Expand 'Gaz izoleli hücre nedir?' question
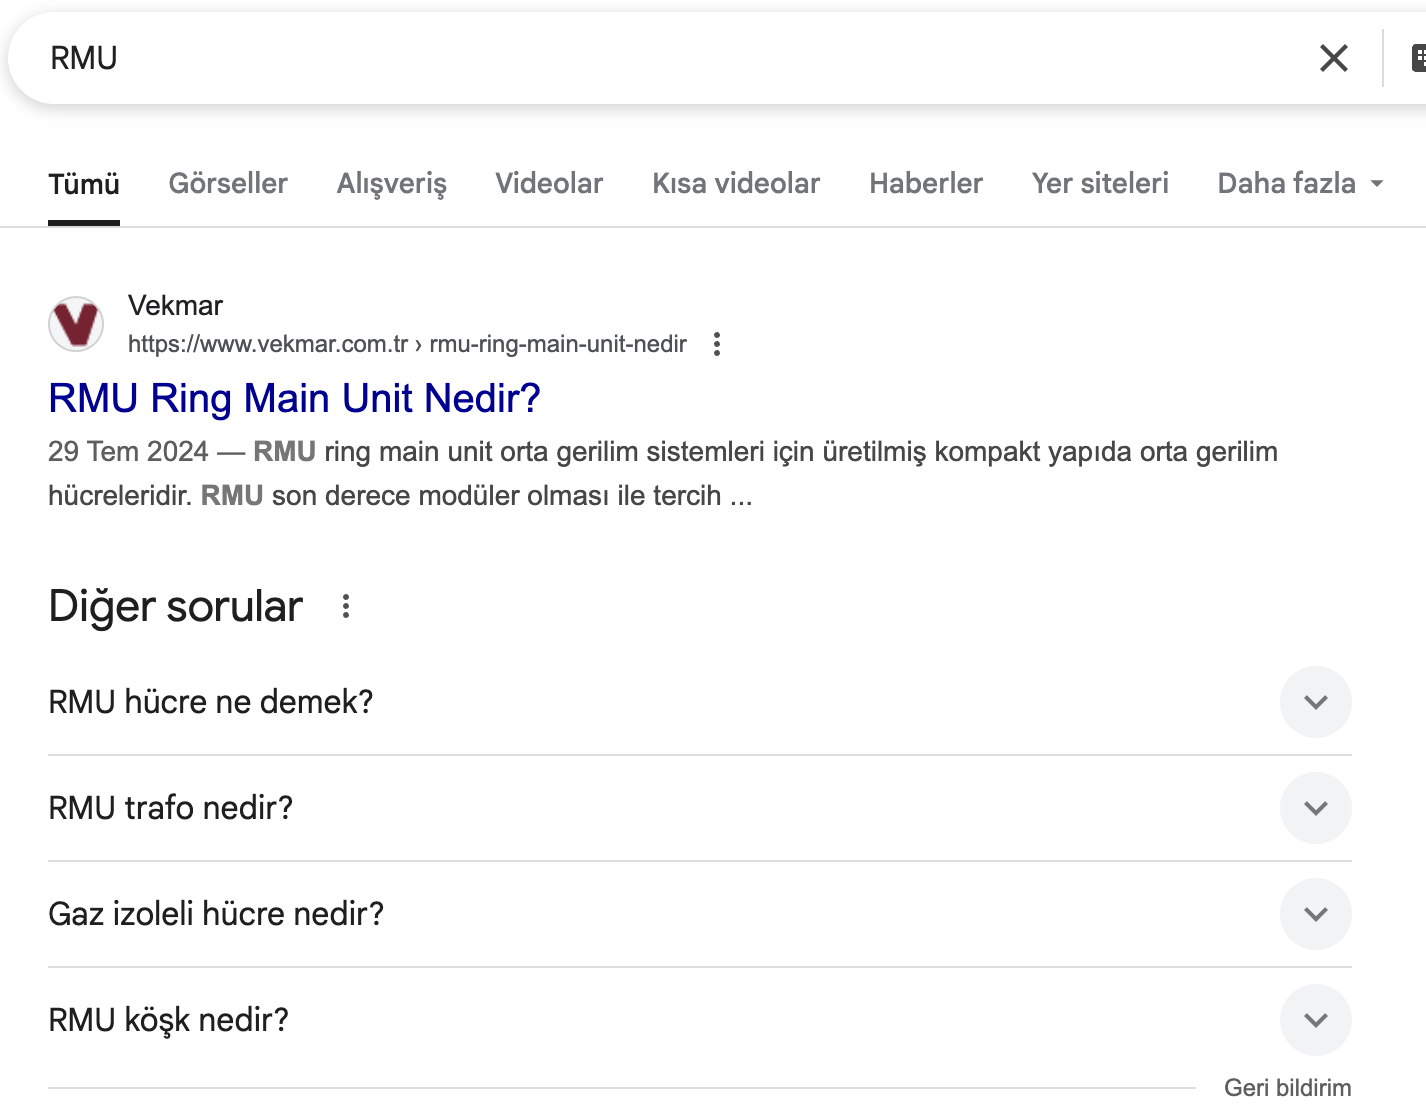This screenshot has width=1426, height=1110. point(1315,914)
